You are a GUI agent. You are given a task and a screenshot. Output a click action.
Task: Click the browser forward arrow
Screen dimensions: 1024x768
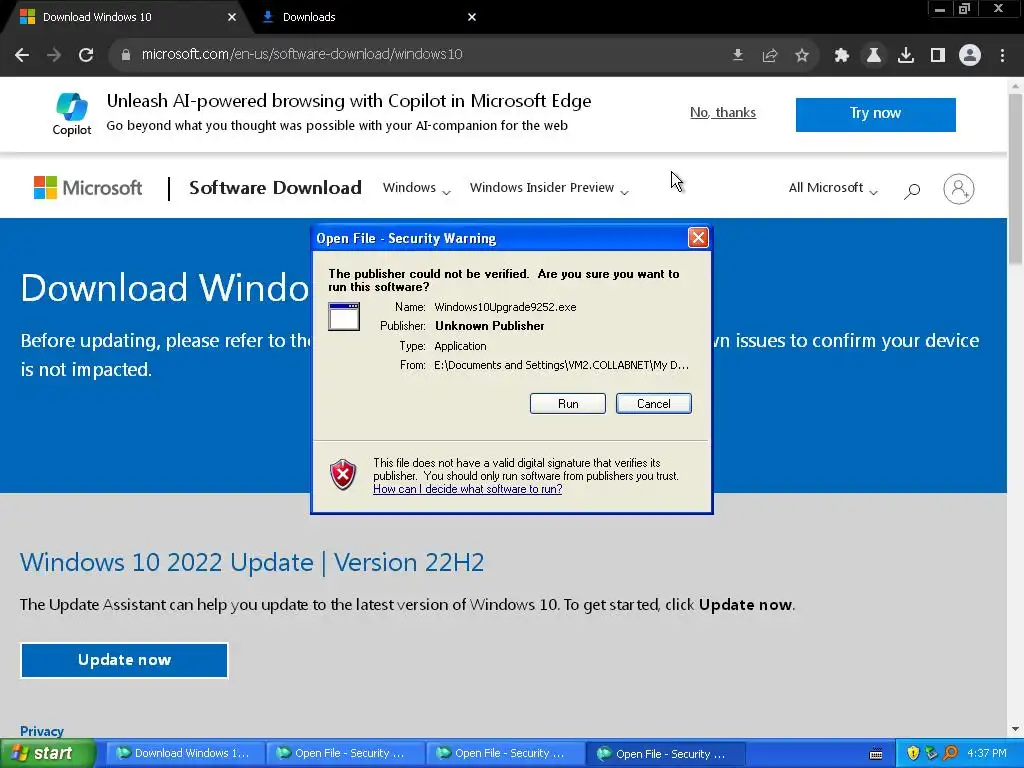[54, 55]
